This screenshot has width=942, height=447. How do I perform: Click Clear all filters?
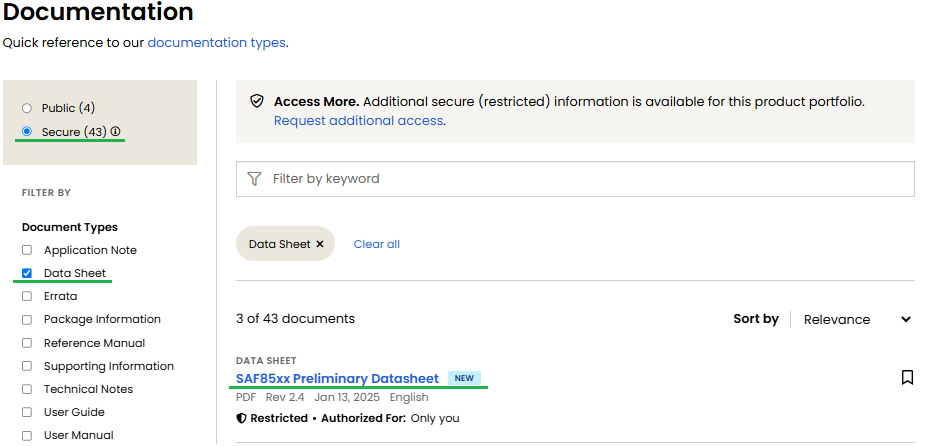pyautogui.click(x=377, y=244)
